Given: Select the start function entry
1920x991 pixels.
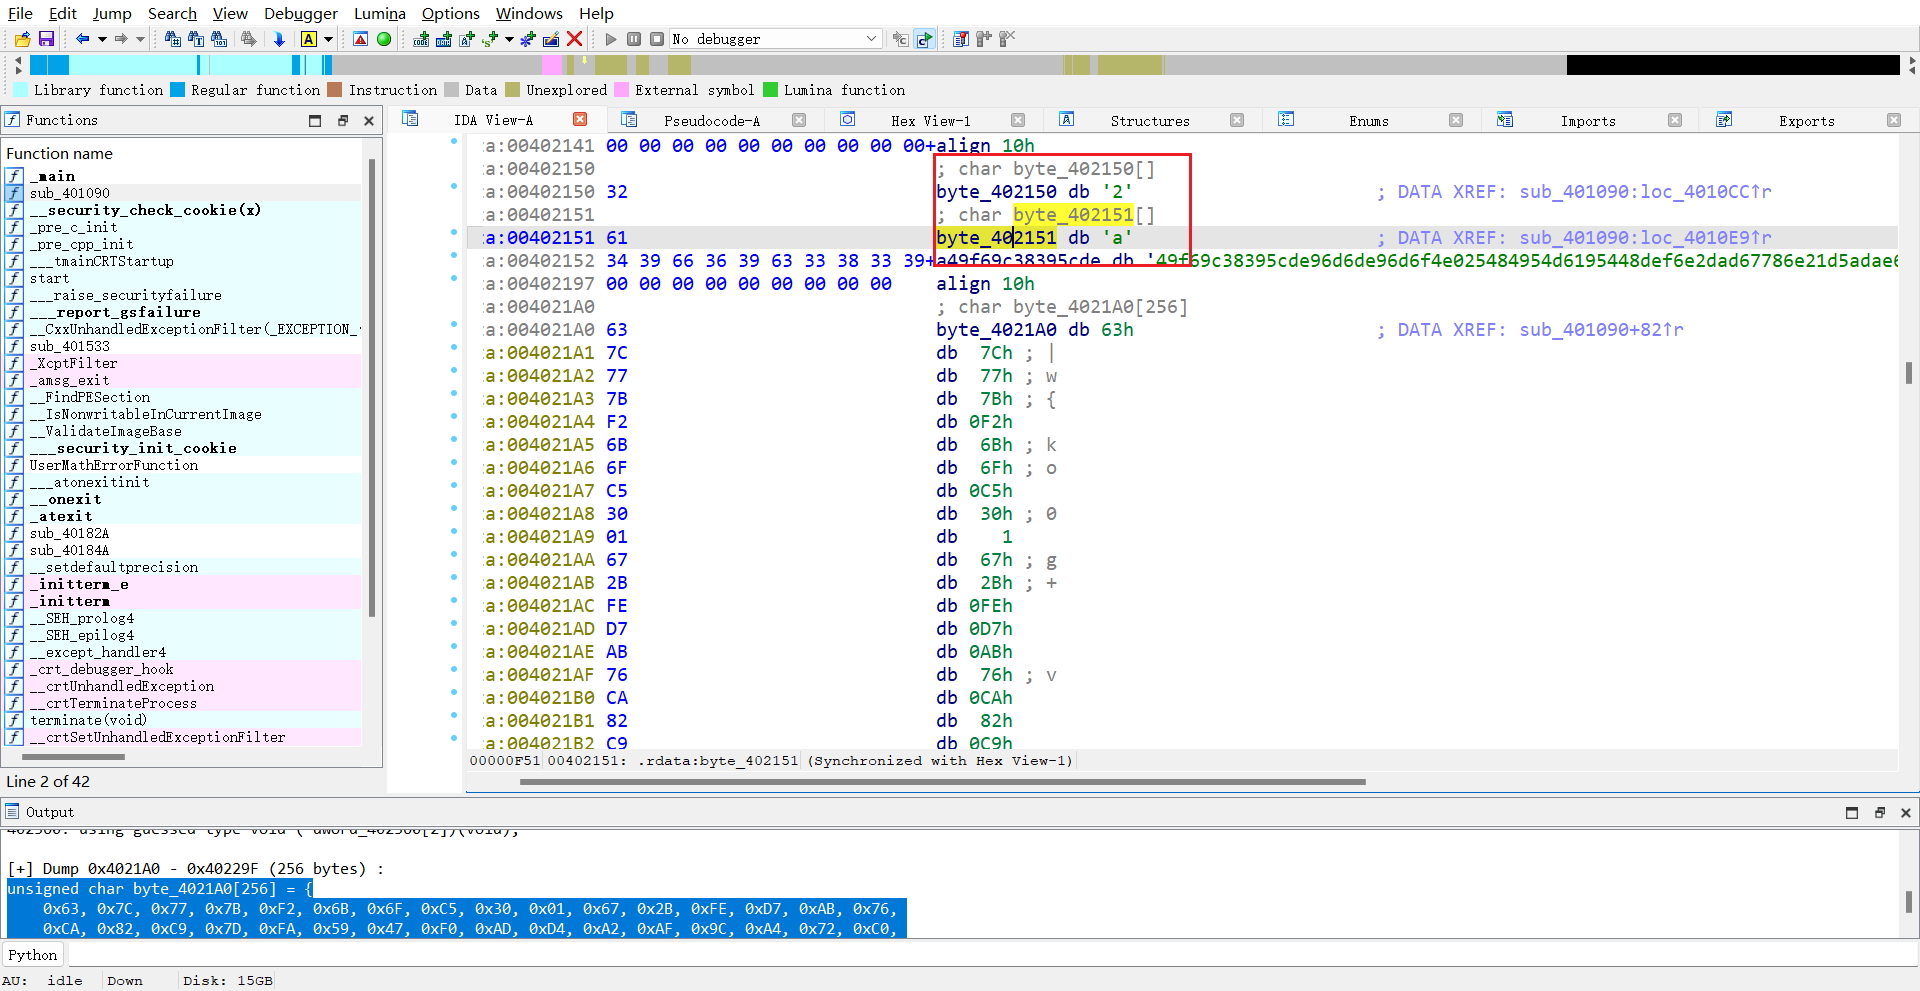Looking at the screenshot, I should (x=183, y=278).
